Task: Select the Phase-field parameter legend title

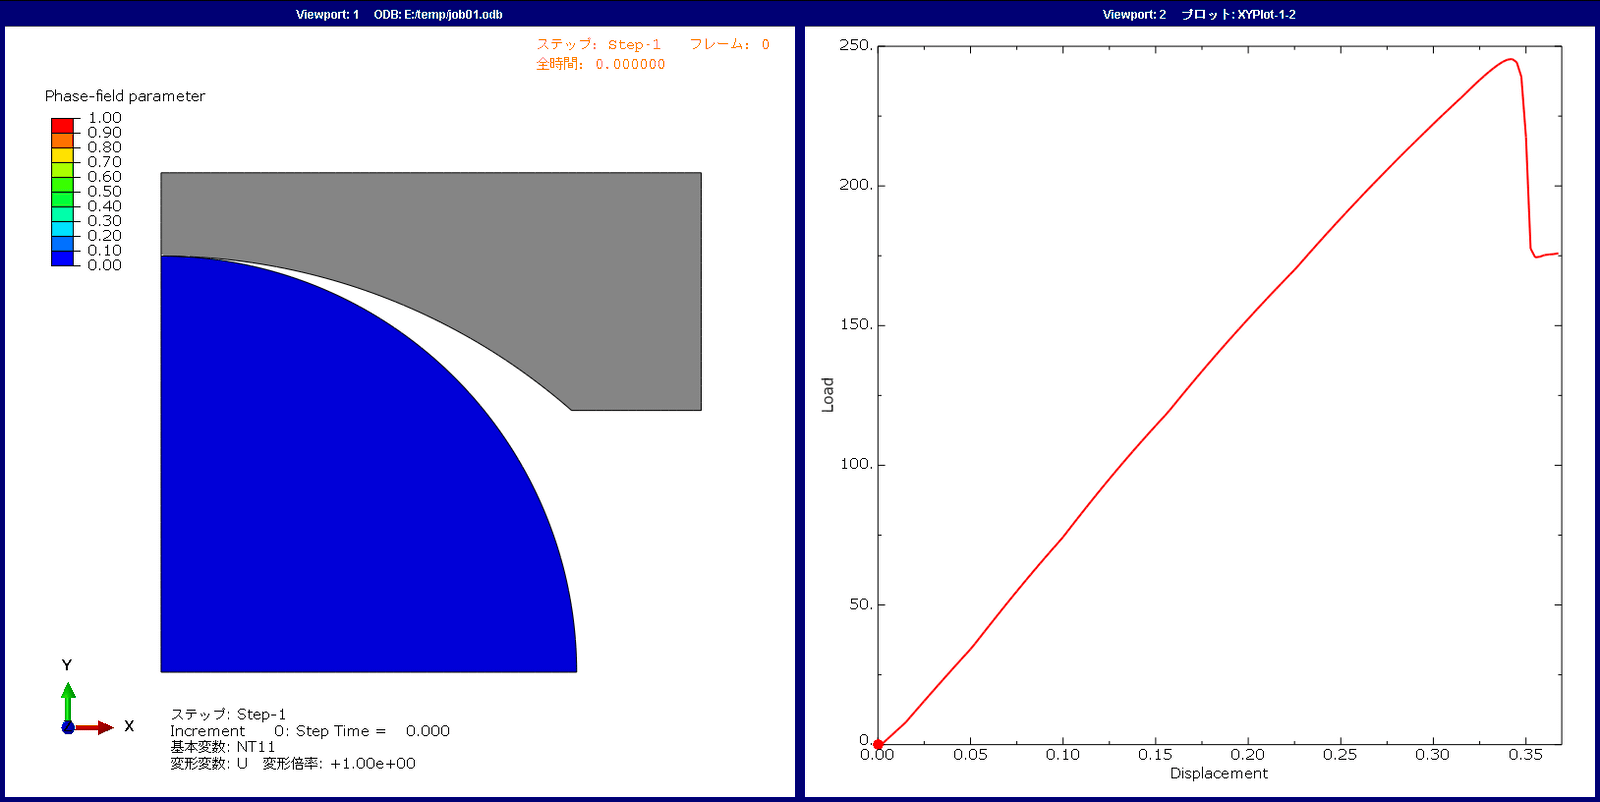Action: [125, 96]
